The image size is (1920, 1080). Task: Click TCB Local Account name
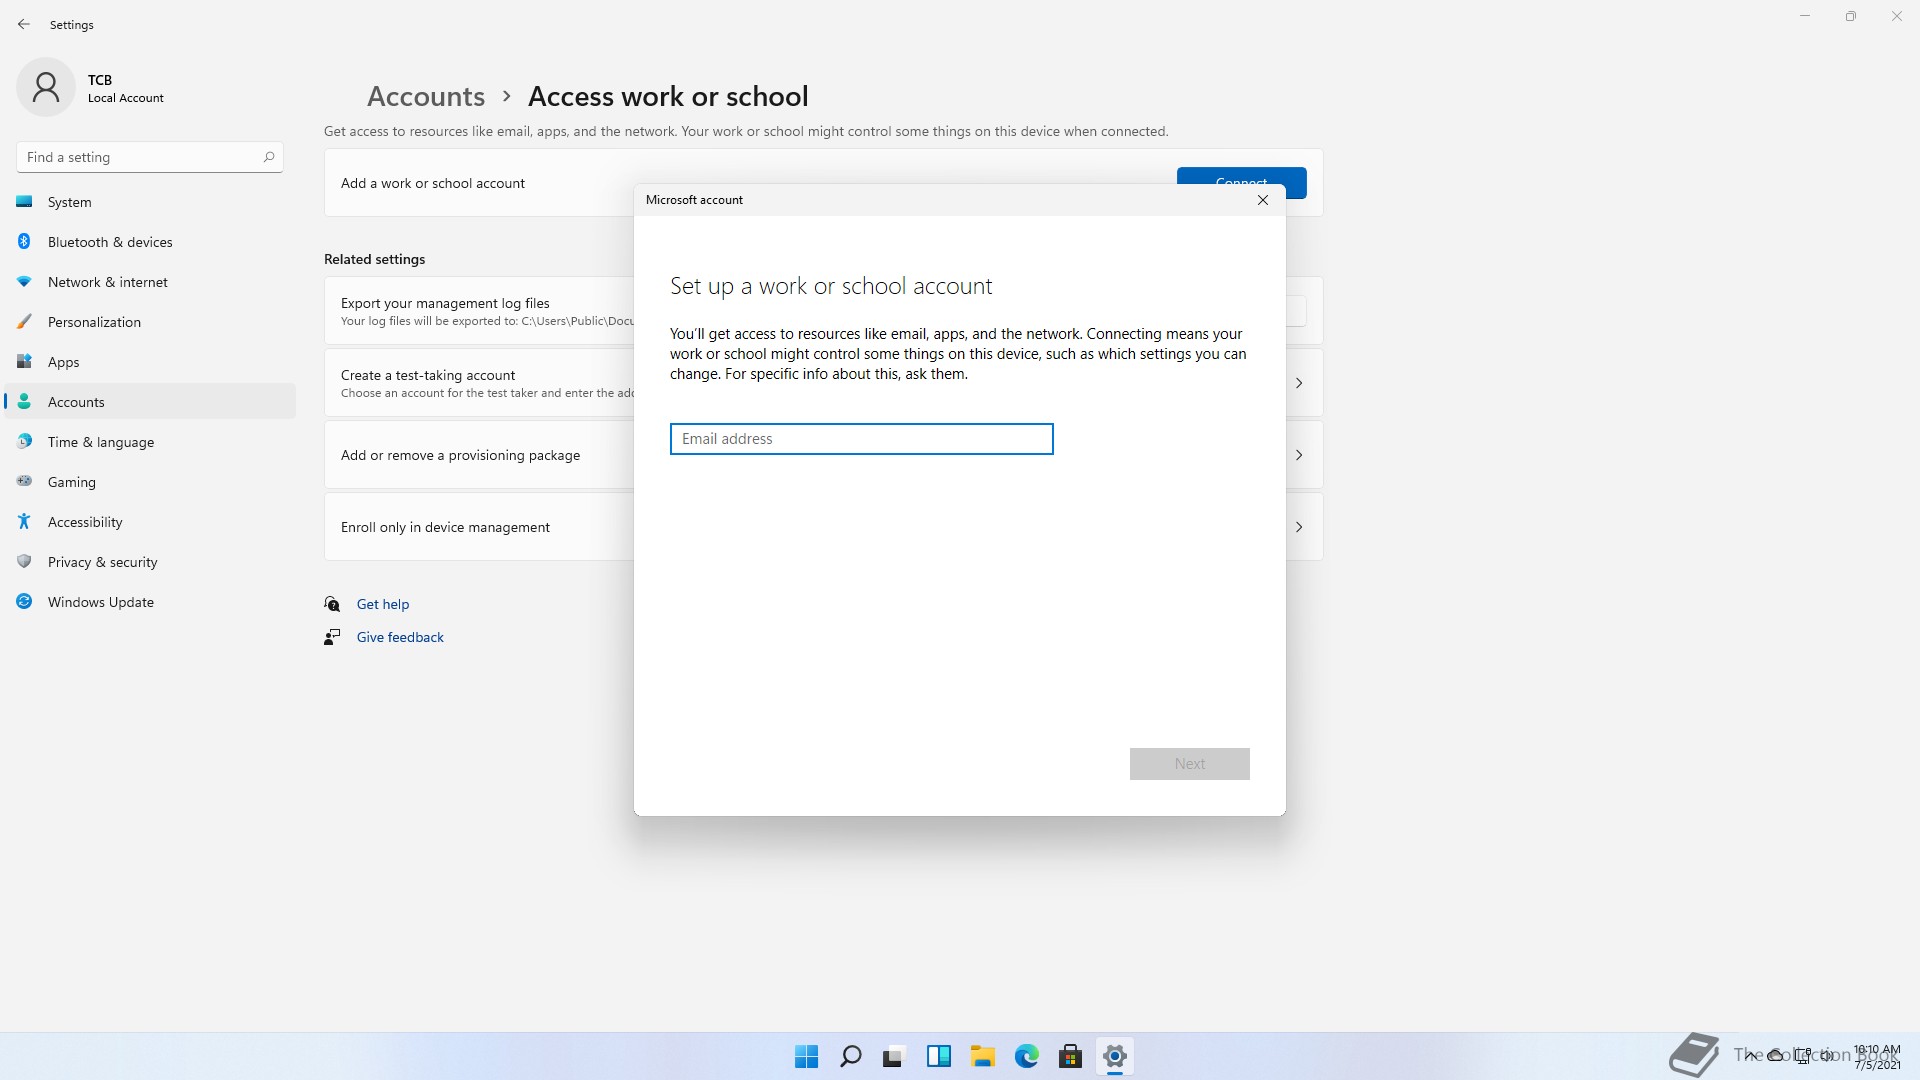(x=126, y=88)
